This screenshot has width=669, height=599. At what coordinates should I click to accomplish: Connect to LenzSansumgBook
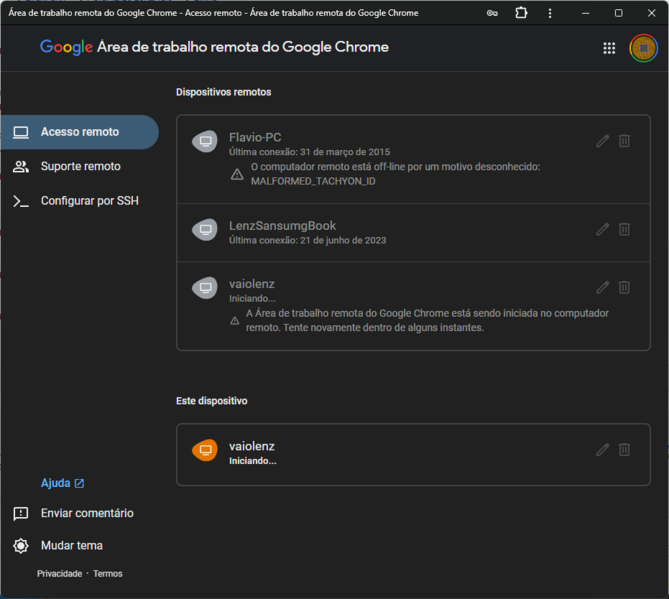(413, 233)
